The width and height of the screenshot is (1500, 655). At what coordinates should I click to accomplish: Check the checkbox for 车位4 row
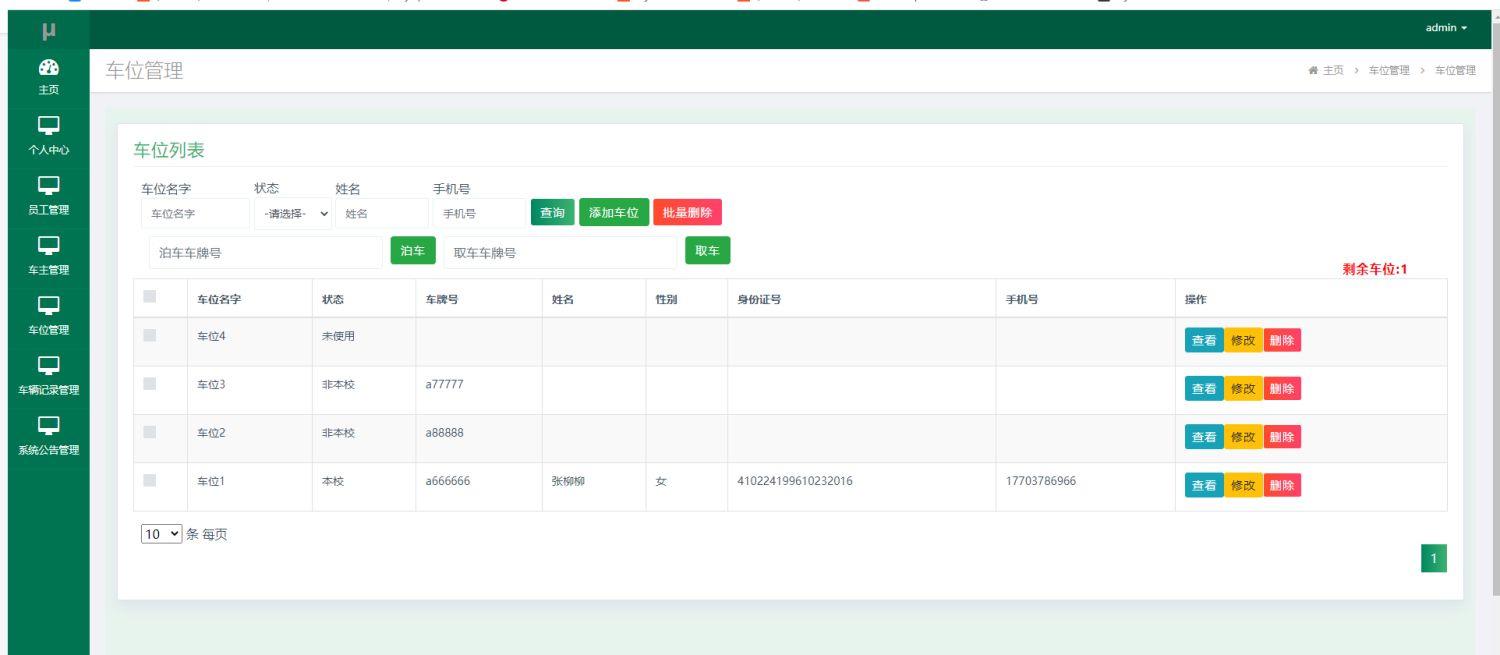(x=150, y=336)
